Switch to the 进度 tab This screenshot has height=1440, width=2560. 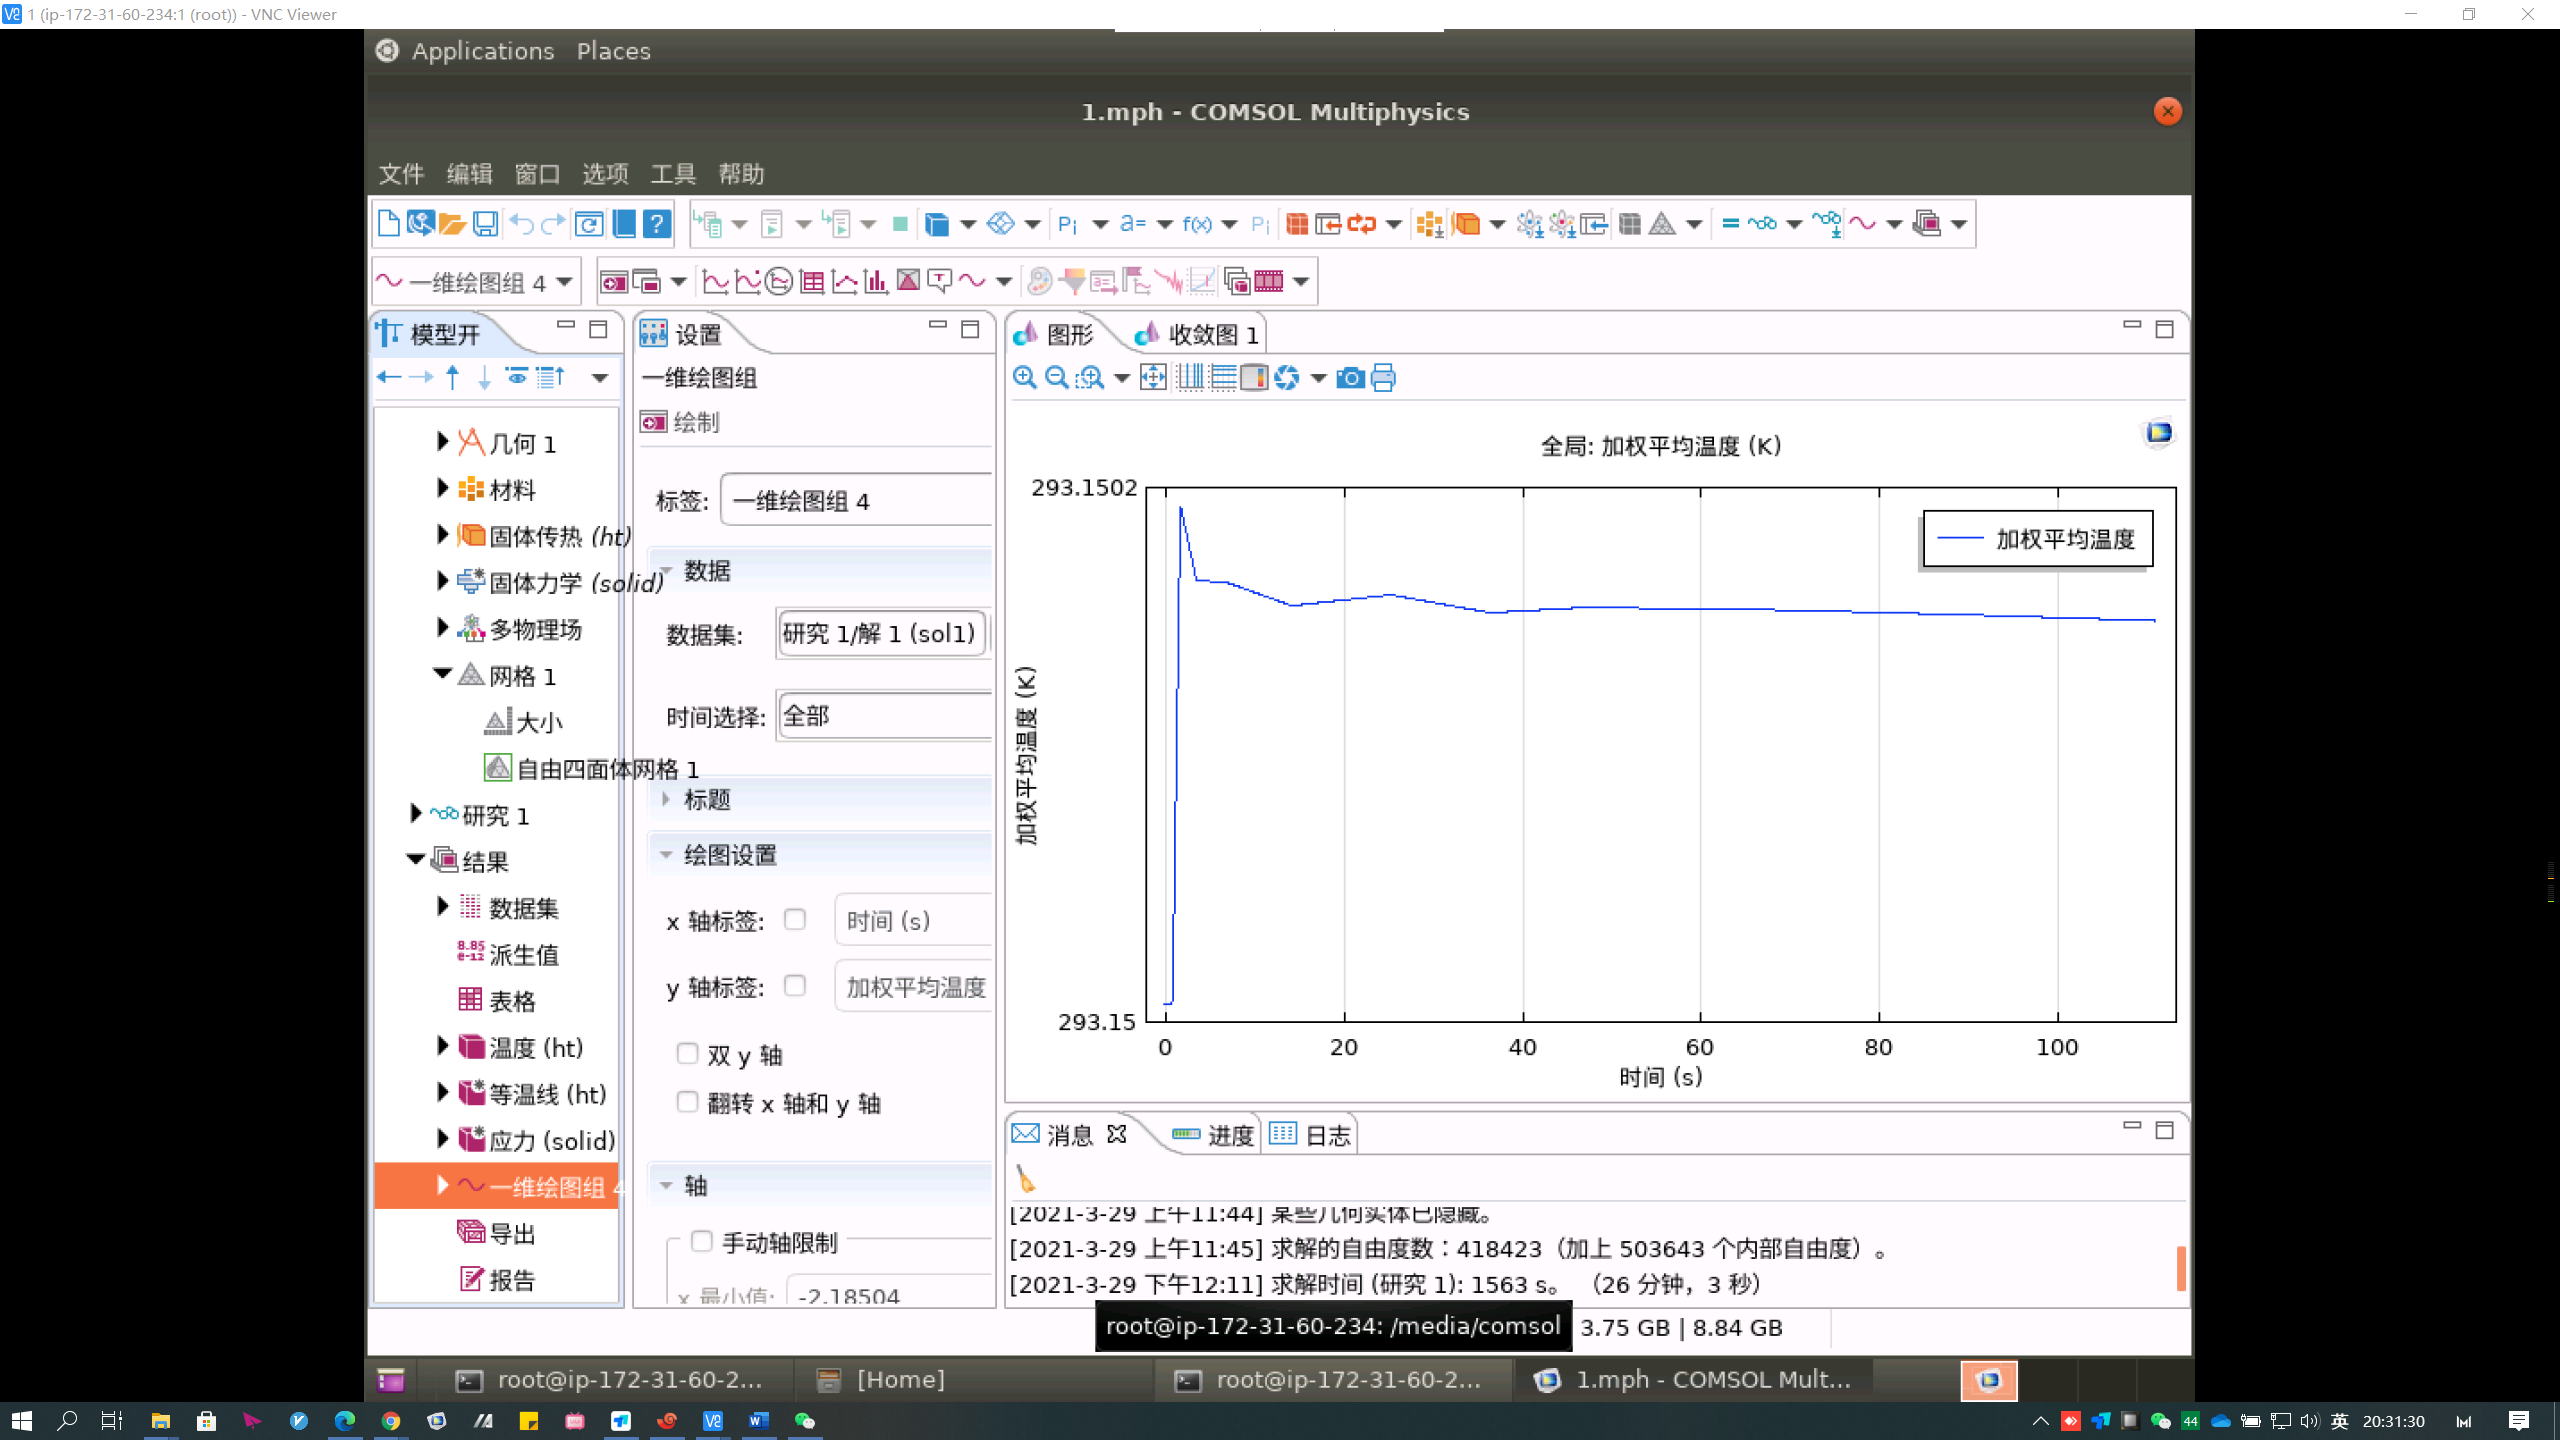click(1213, 1135)
